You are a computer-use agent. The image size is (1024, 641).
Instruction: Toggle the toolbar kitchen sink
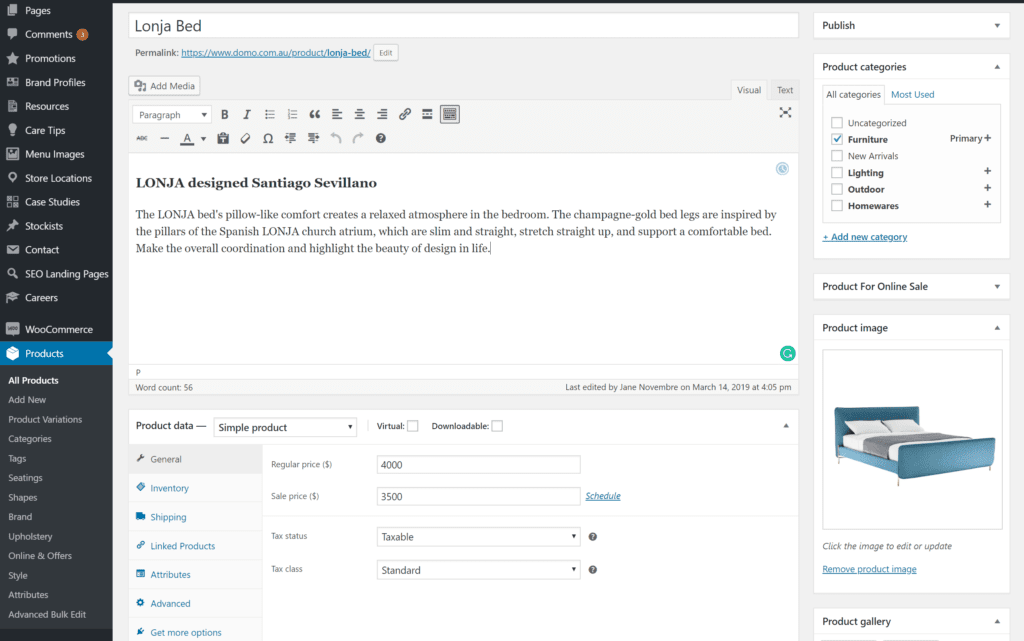point(450,114)
